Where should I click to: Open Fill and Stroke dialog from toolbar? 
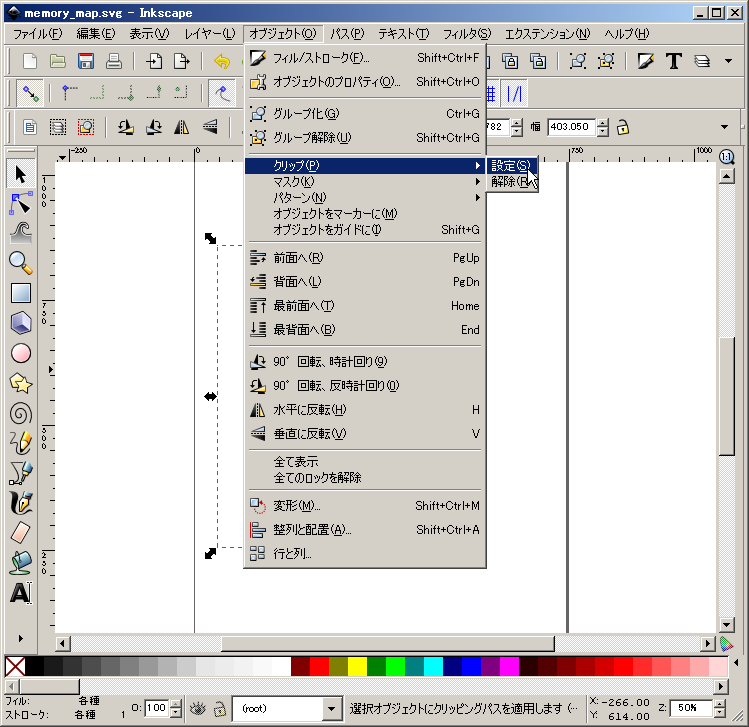tap(646, 61)
